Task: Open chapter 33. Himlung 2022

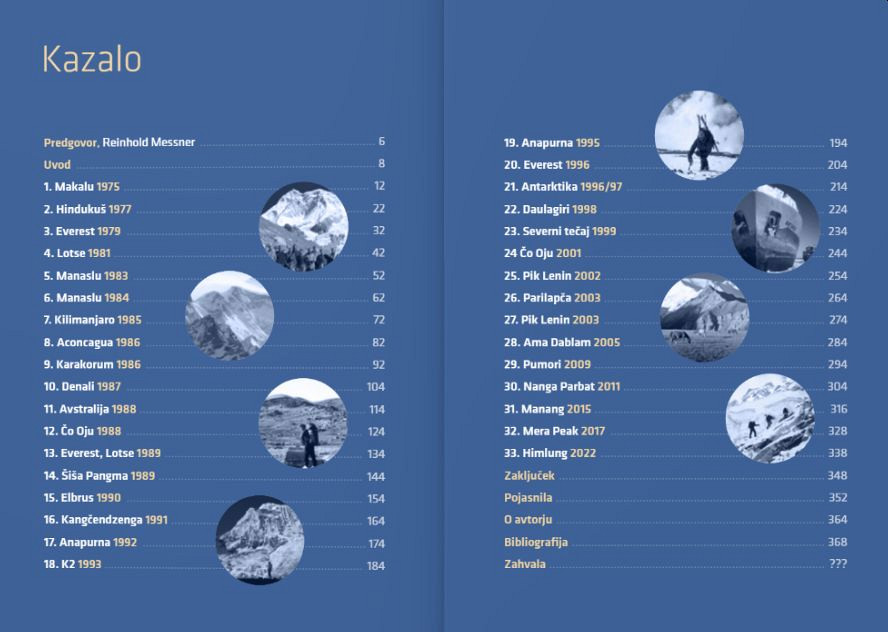Action: click(x=549, y=453)
